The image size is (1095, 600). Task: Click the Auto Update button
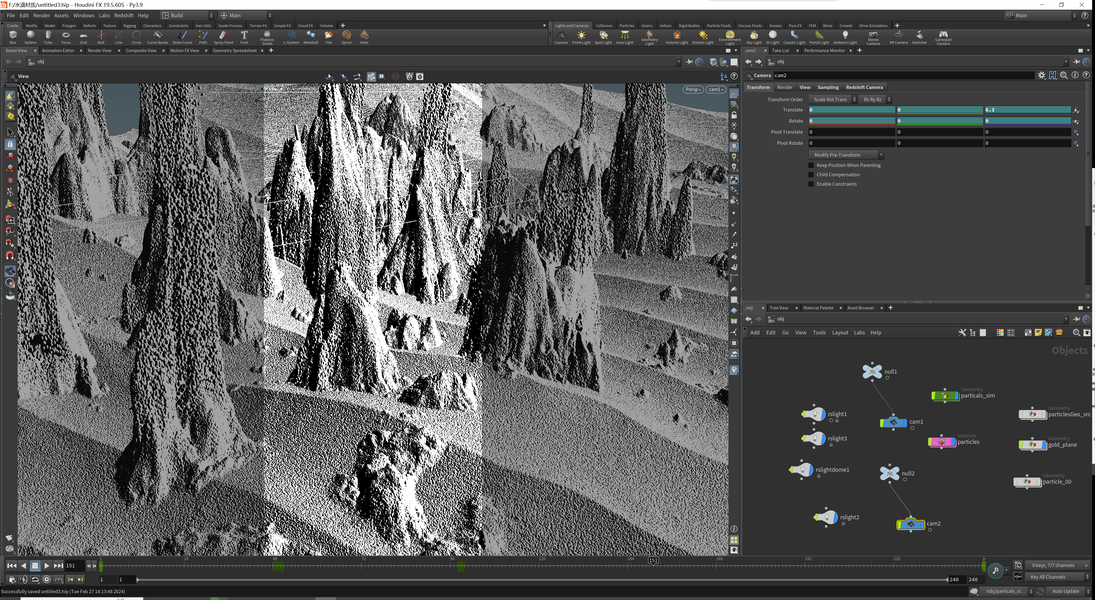pos(1066,591)
